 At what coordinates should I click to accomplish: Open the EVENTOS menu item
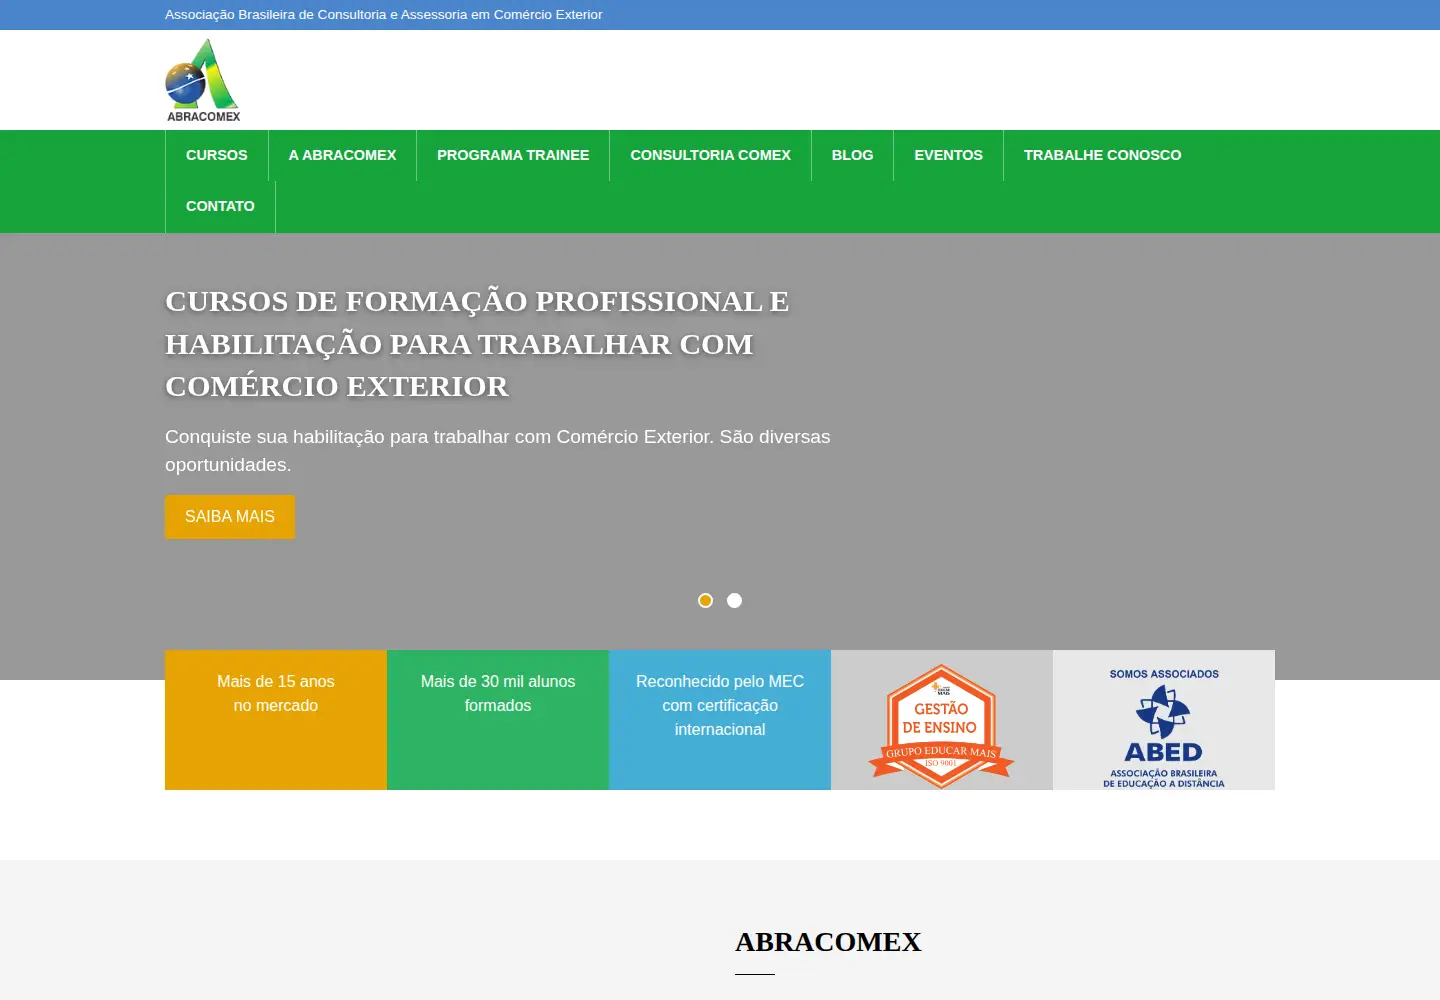coord(948,155)
